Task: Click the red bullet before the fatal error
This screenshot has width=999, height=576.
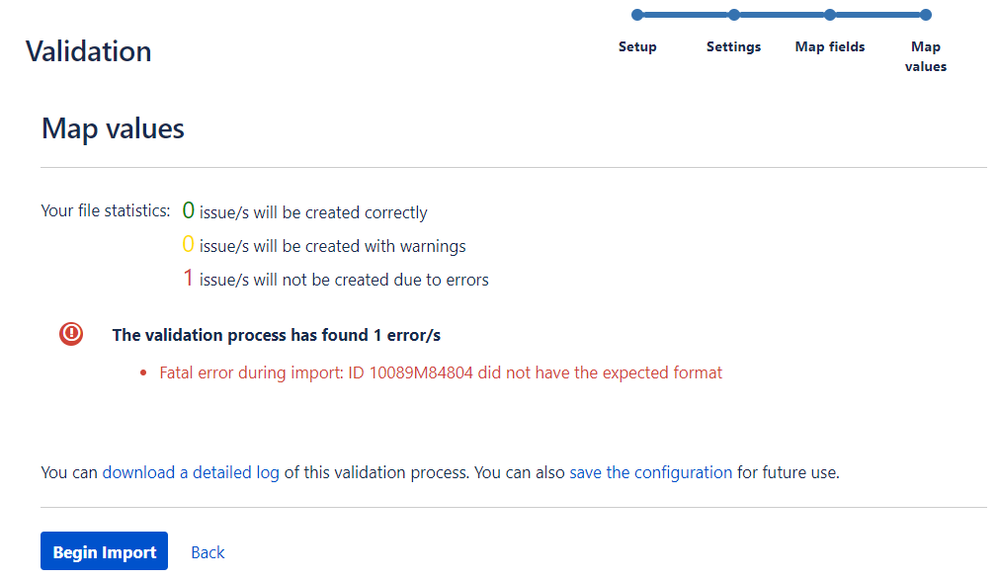Action: [x=143, y=373]
